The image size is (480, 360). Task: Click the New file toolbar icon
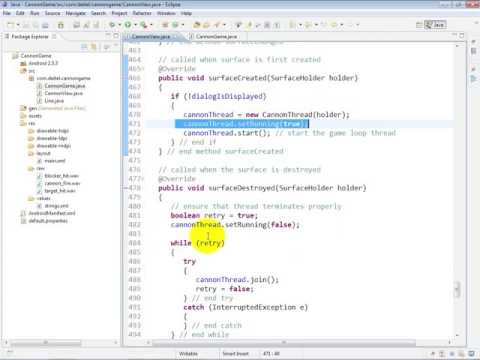click(x=10, y=25)
